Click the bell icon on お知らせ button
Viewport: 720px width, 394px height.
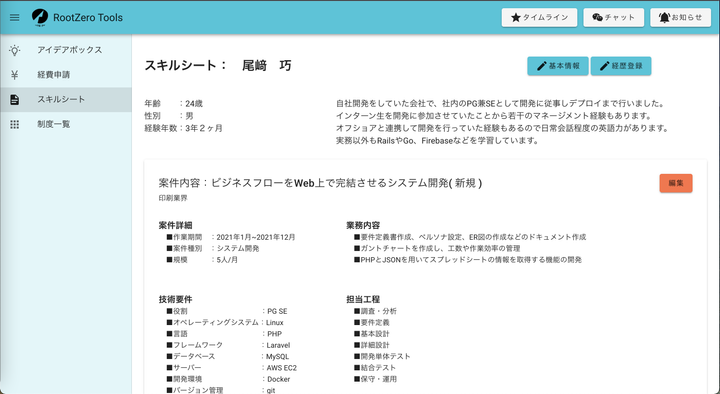pos(664,17)
